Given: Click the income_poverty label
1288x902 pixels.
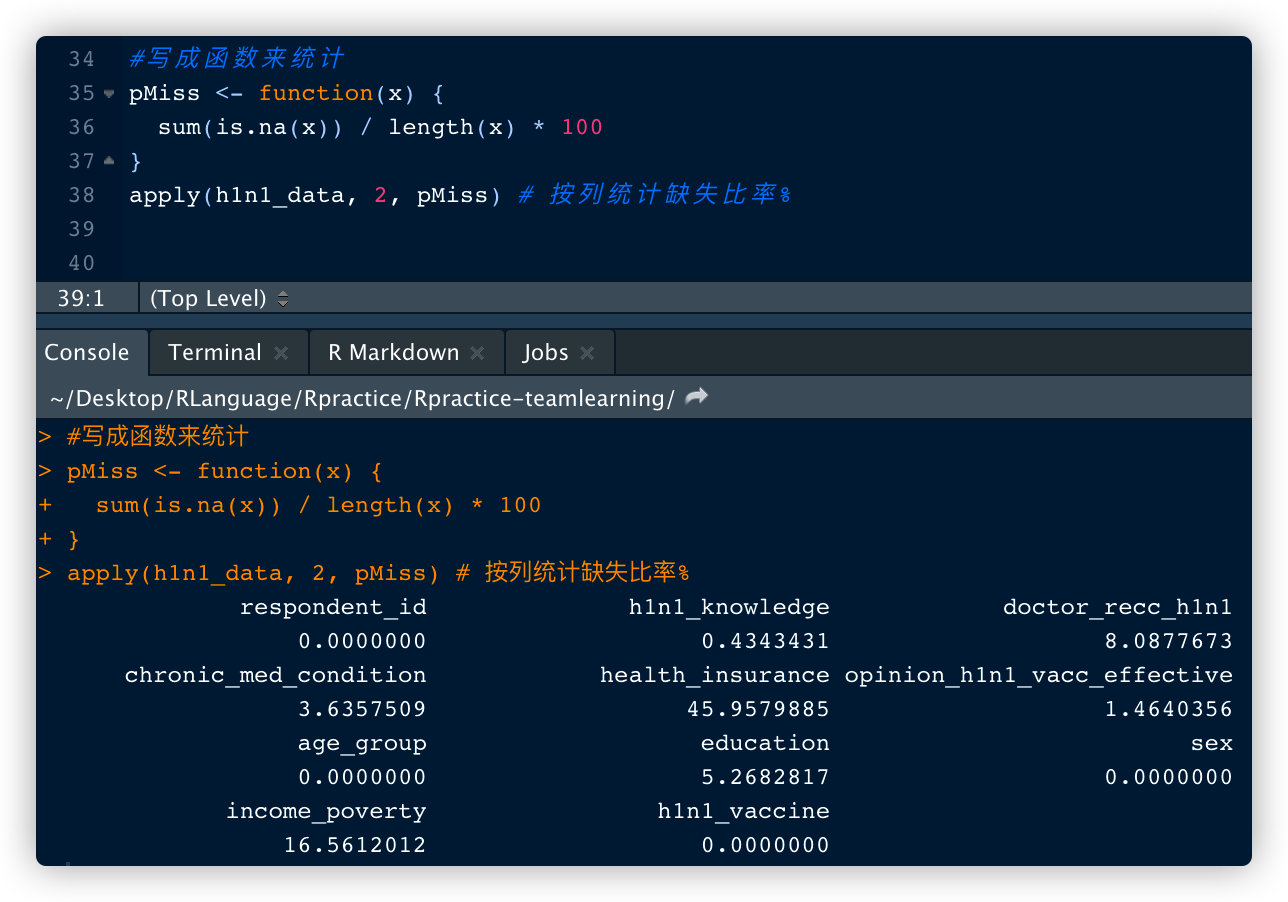Looking at the screenshot, I should 326,811.
